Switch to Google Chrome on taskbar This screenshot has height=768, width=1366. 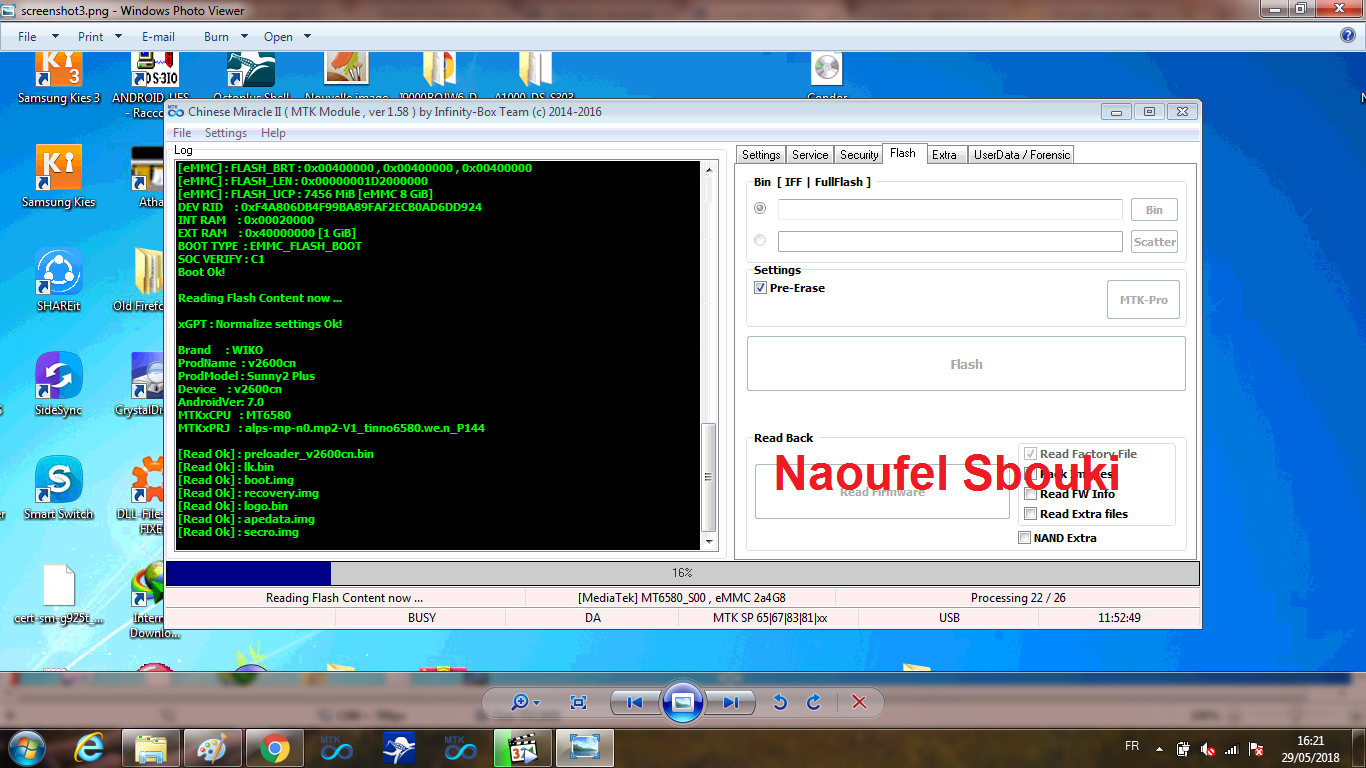point(275,748)
